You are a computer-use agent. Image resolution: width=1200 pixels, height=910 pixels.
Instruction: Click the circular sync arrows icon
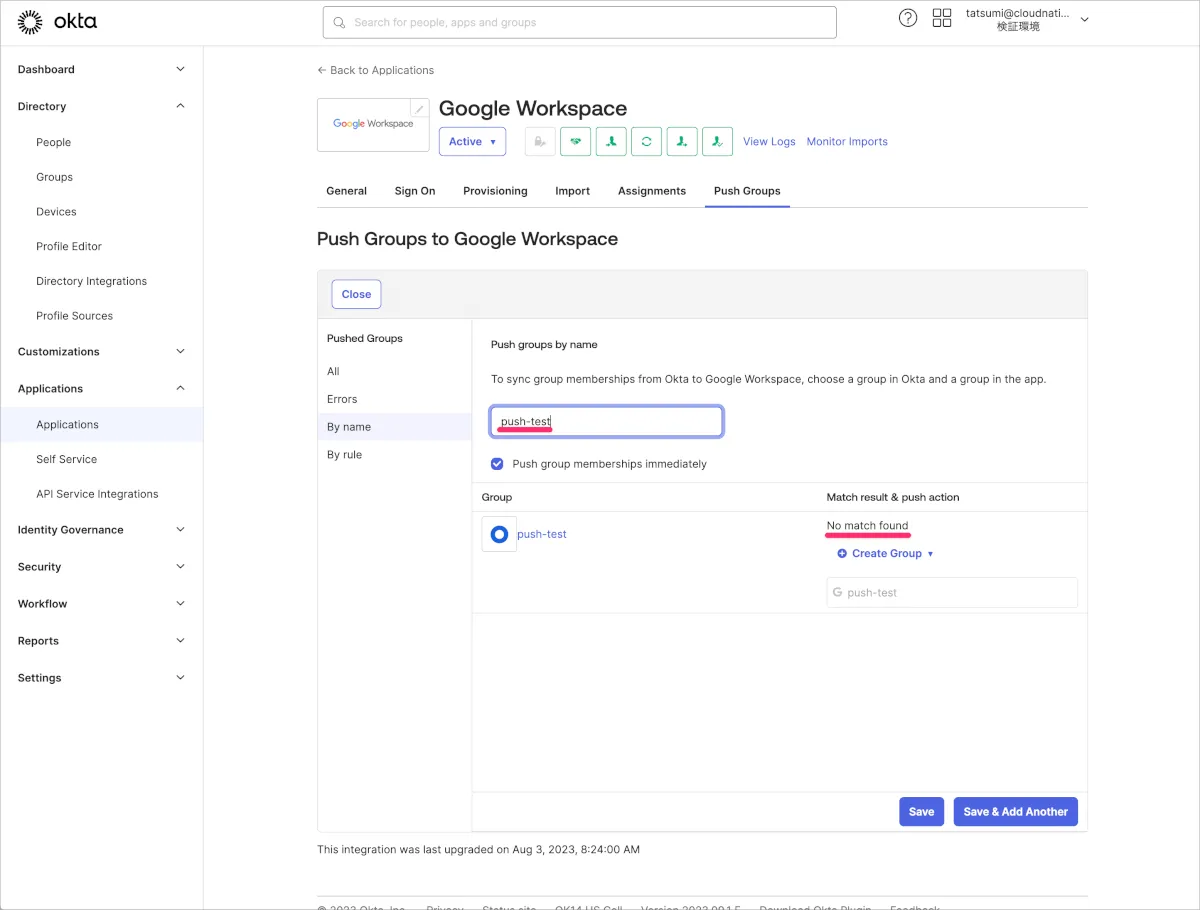(646, 142)
